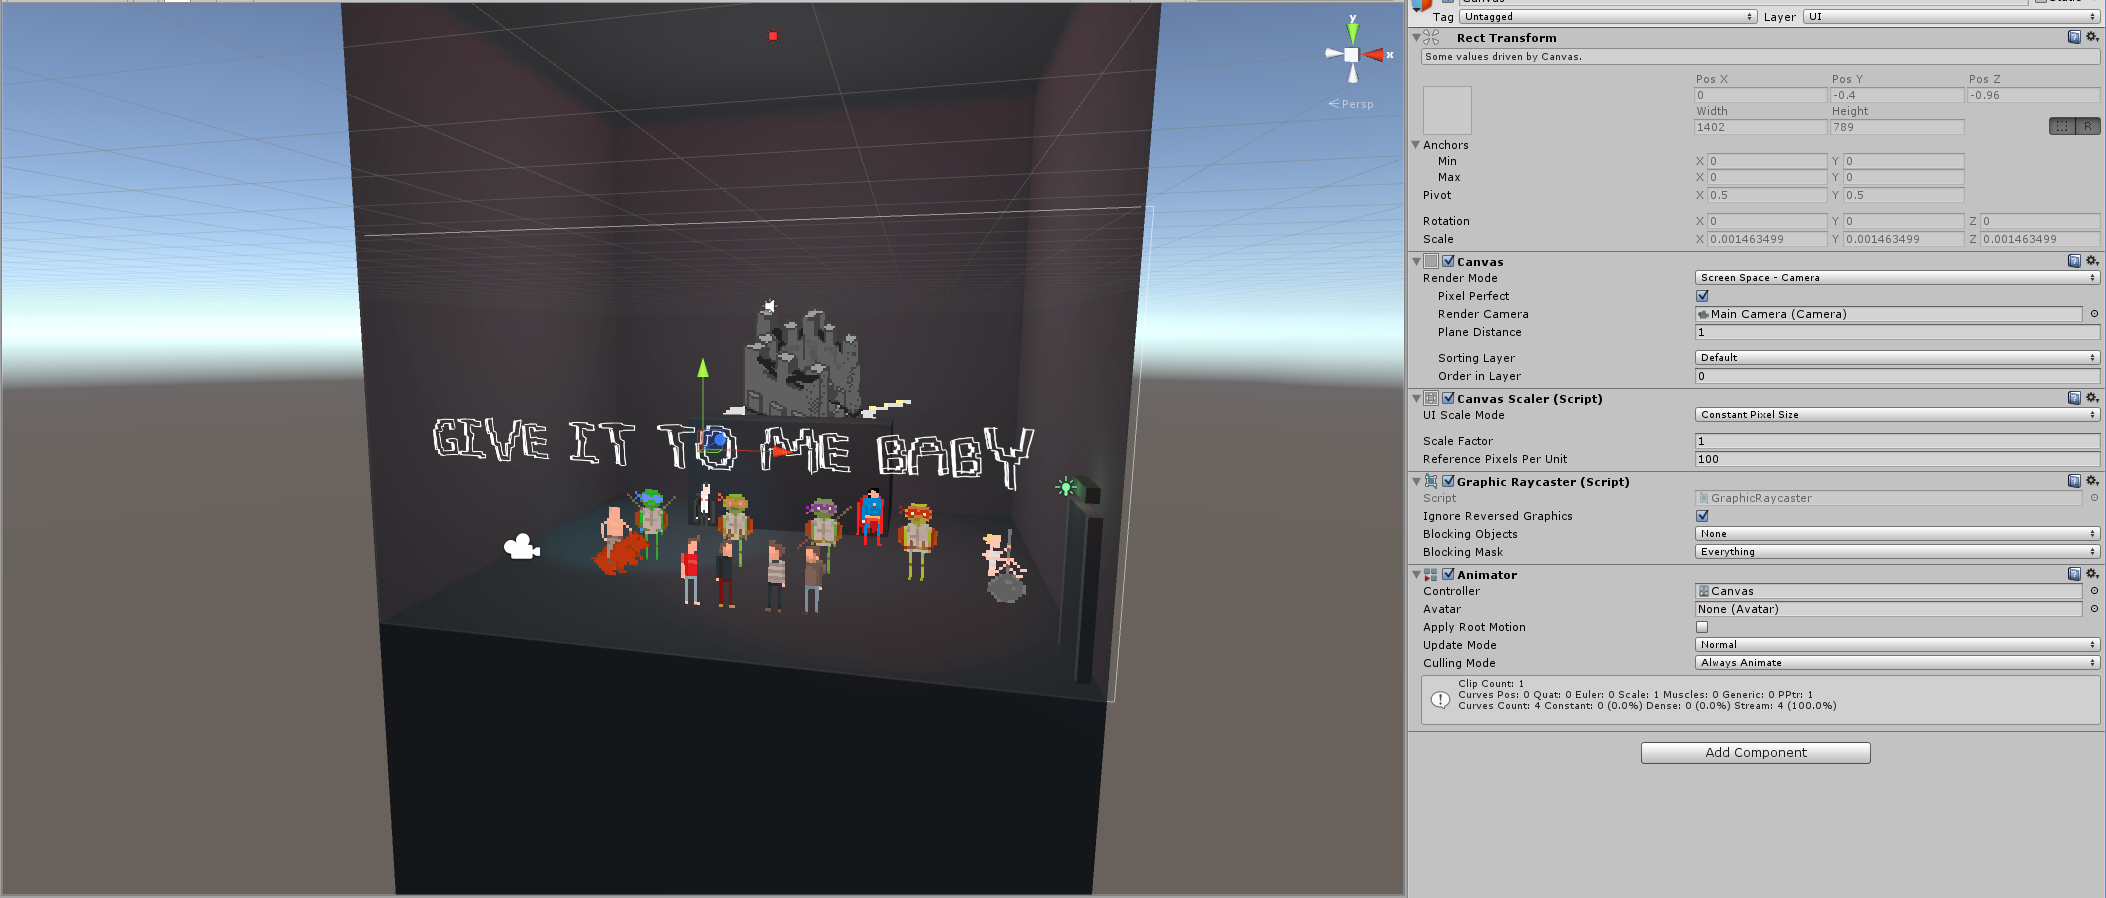Viewport: 2106px width, 898px height.
Task: Click the Add Component button
Action: pos(1756,753)
